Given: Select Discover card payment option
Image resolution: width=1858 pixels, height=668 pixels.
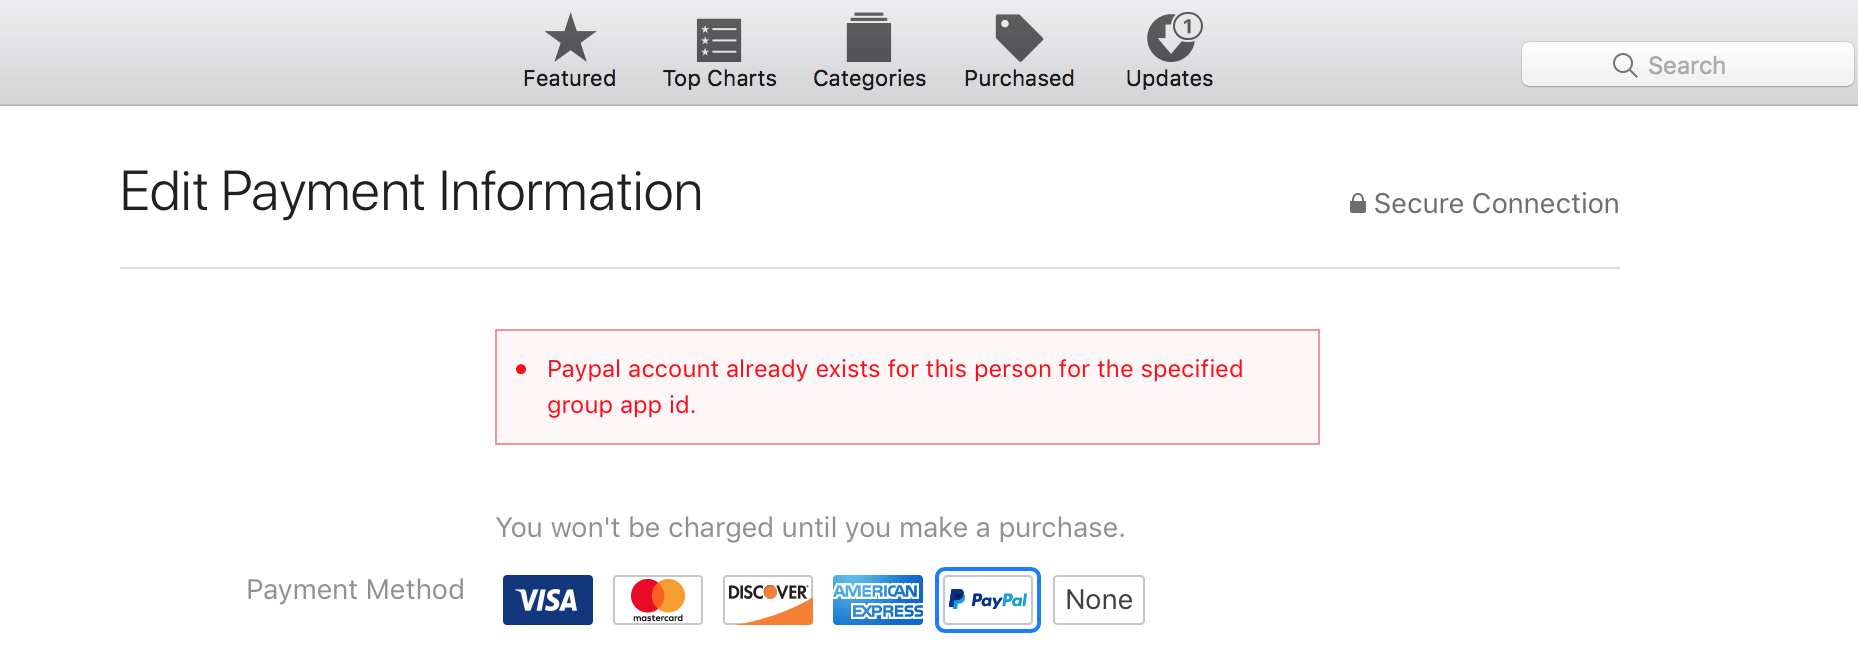Looking at the screenshot, I should (767, 600).
